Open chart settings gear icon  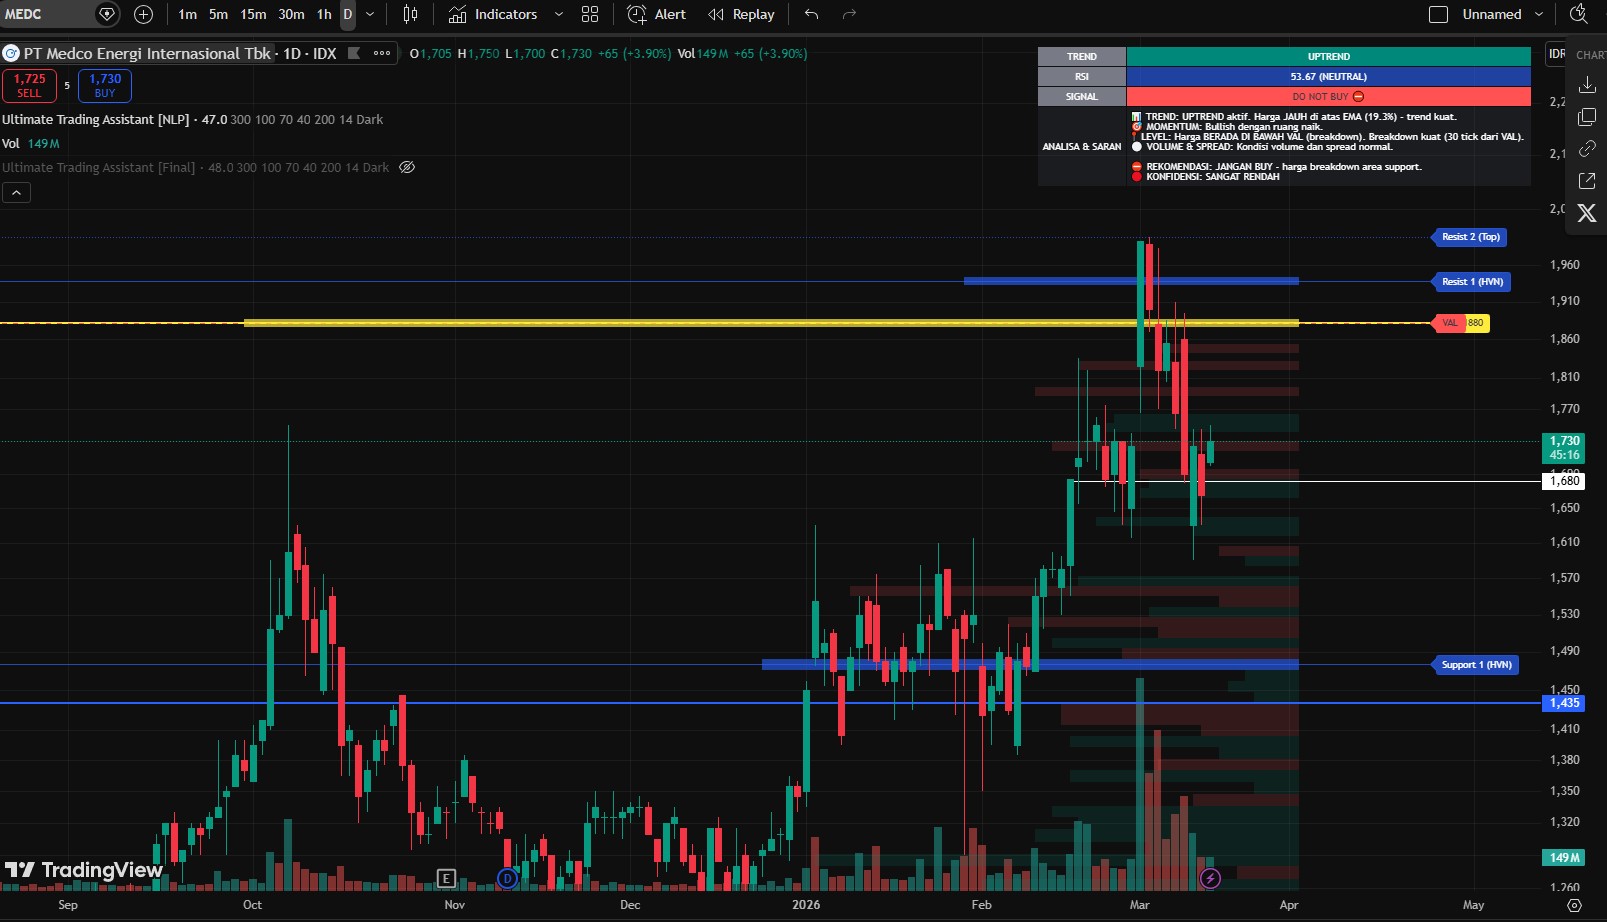coord(1575,905)
